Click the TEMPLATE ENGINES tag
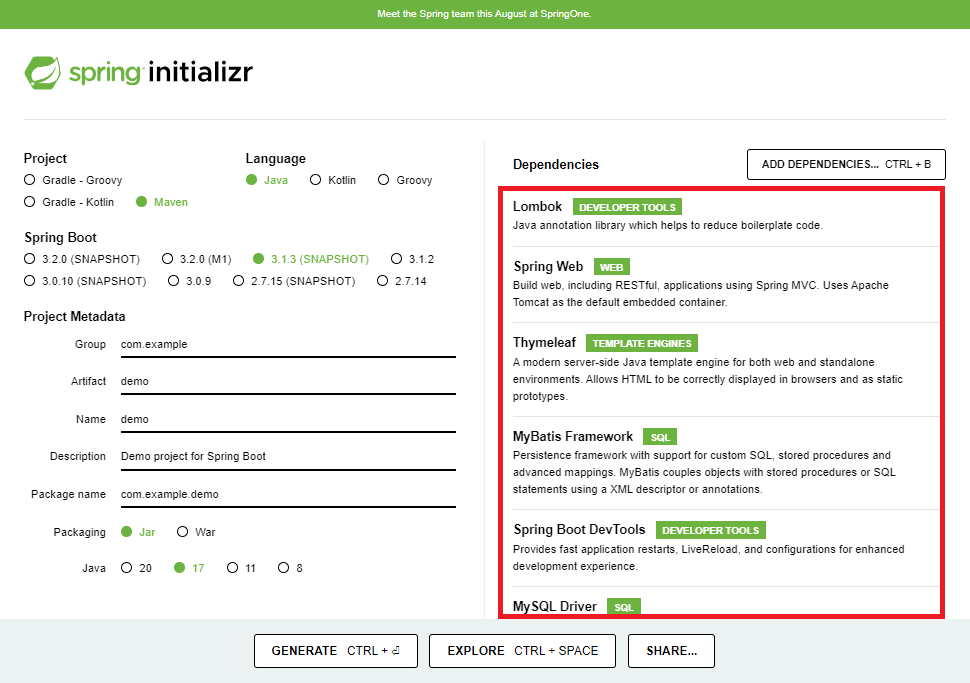This screenshot has height=683, width=970. point(642,343)
